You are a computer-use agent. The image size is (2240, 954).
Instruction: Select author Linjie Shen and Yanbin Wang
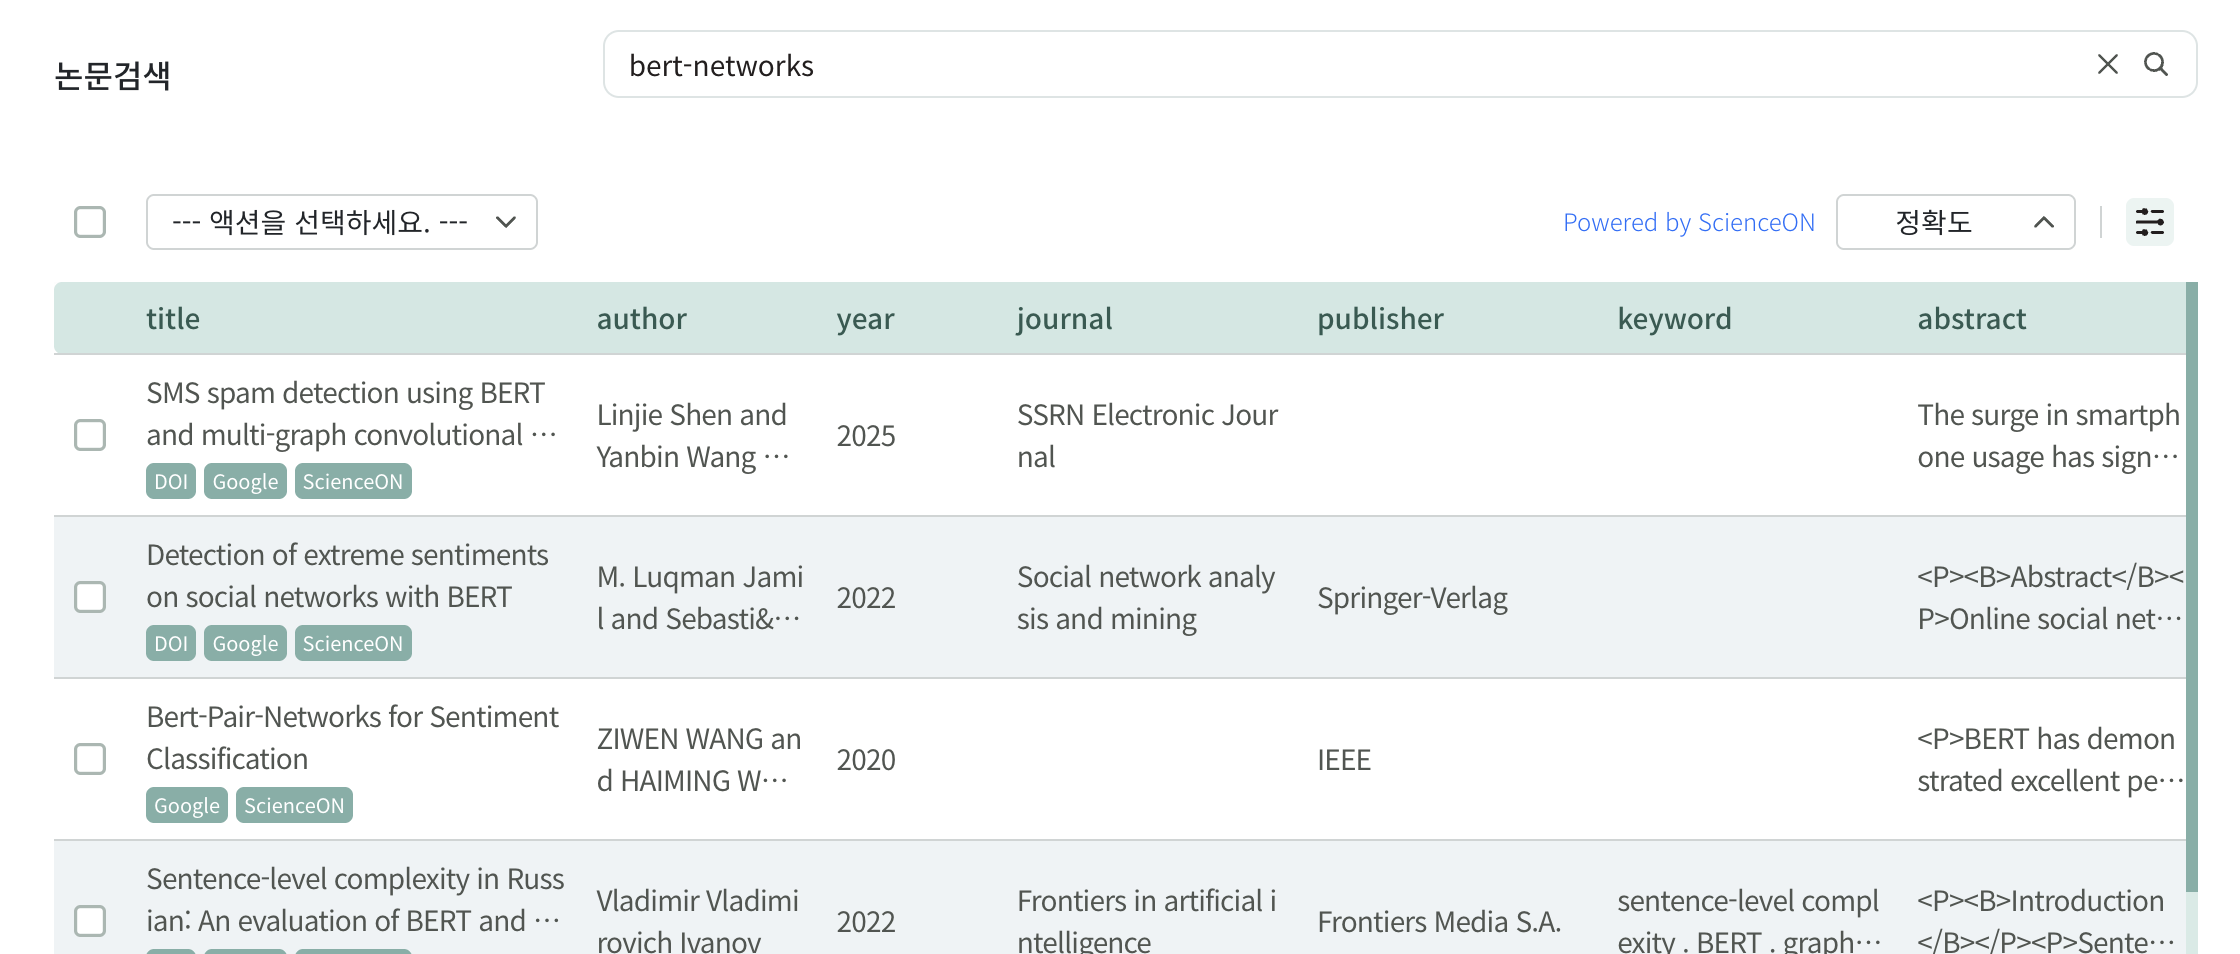[x=694, y=436]
